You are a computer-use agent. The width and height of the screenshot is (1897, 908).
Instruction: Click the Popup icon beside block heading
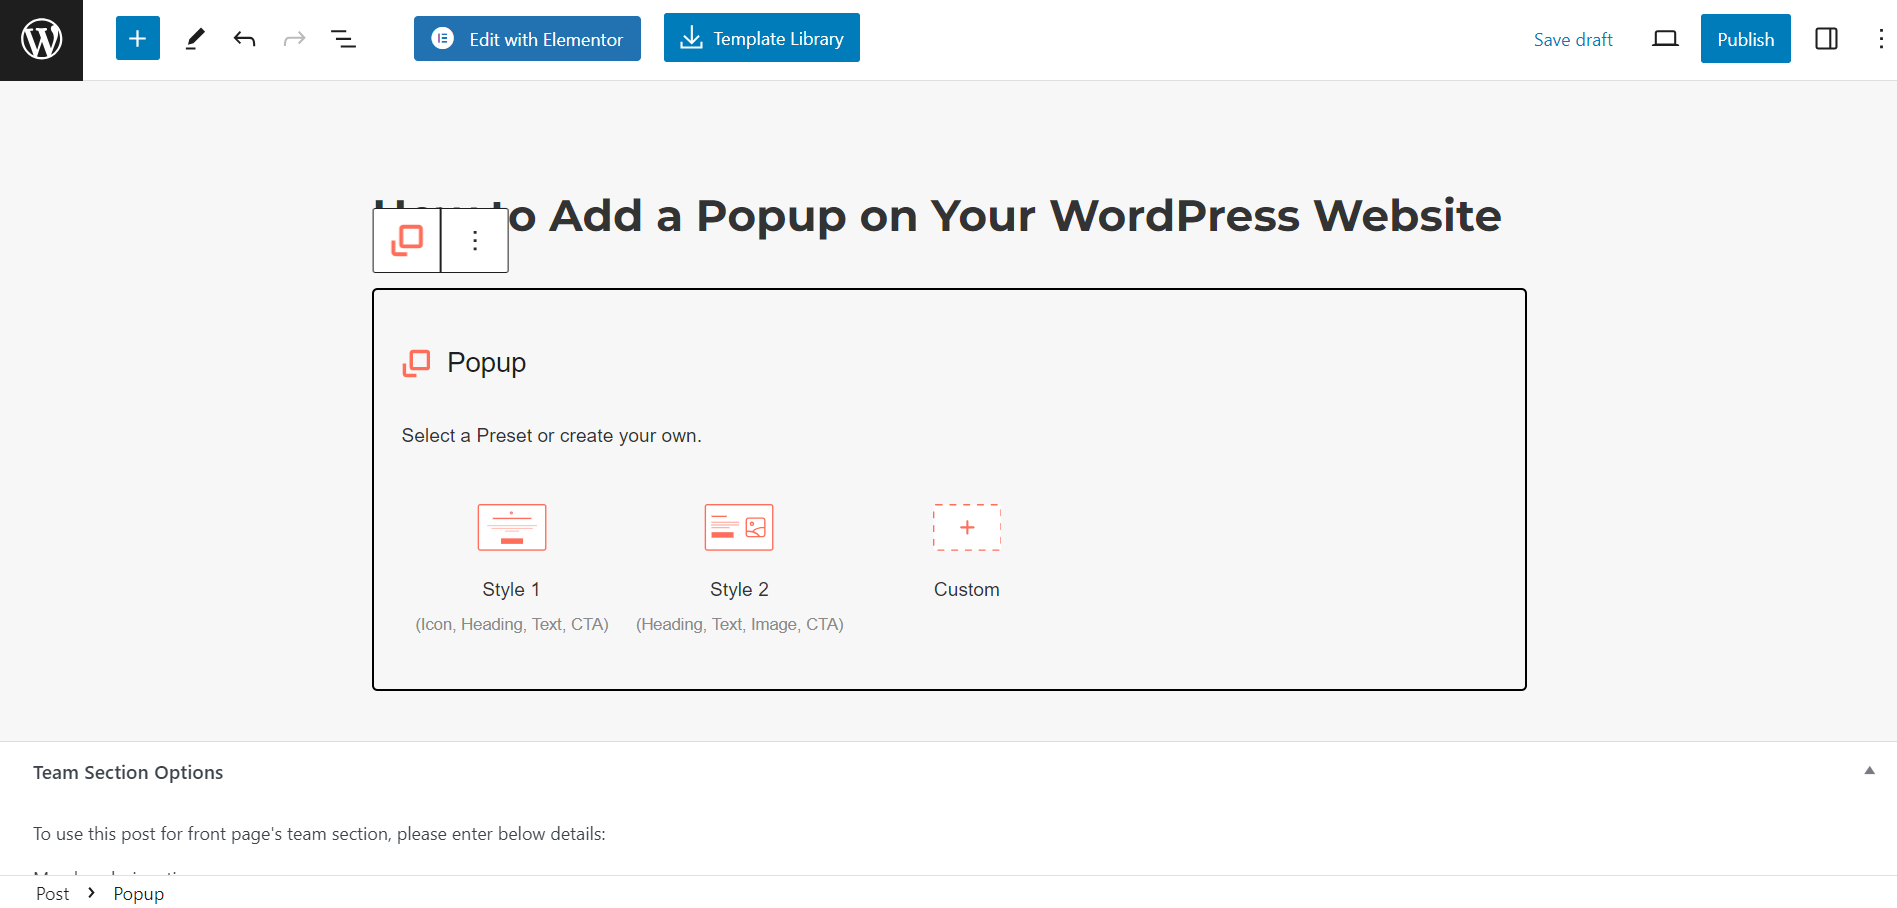[x=416, y=363]
